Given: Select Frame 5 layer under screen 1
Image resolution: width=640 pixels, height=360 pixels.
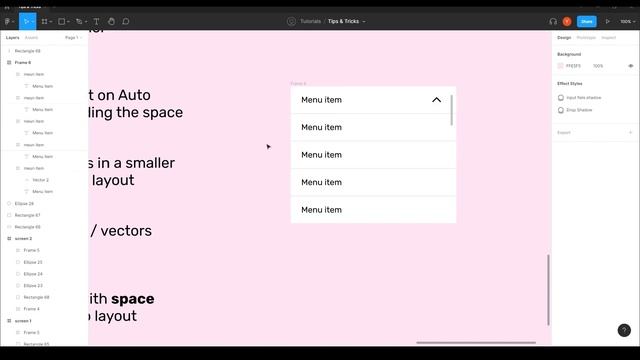Looking at the screenshot, I should tap(31, 333).
